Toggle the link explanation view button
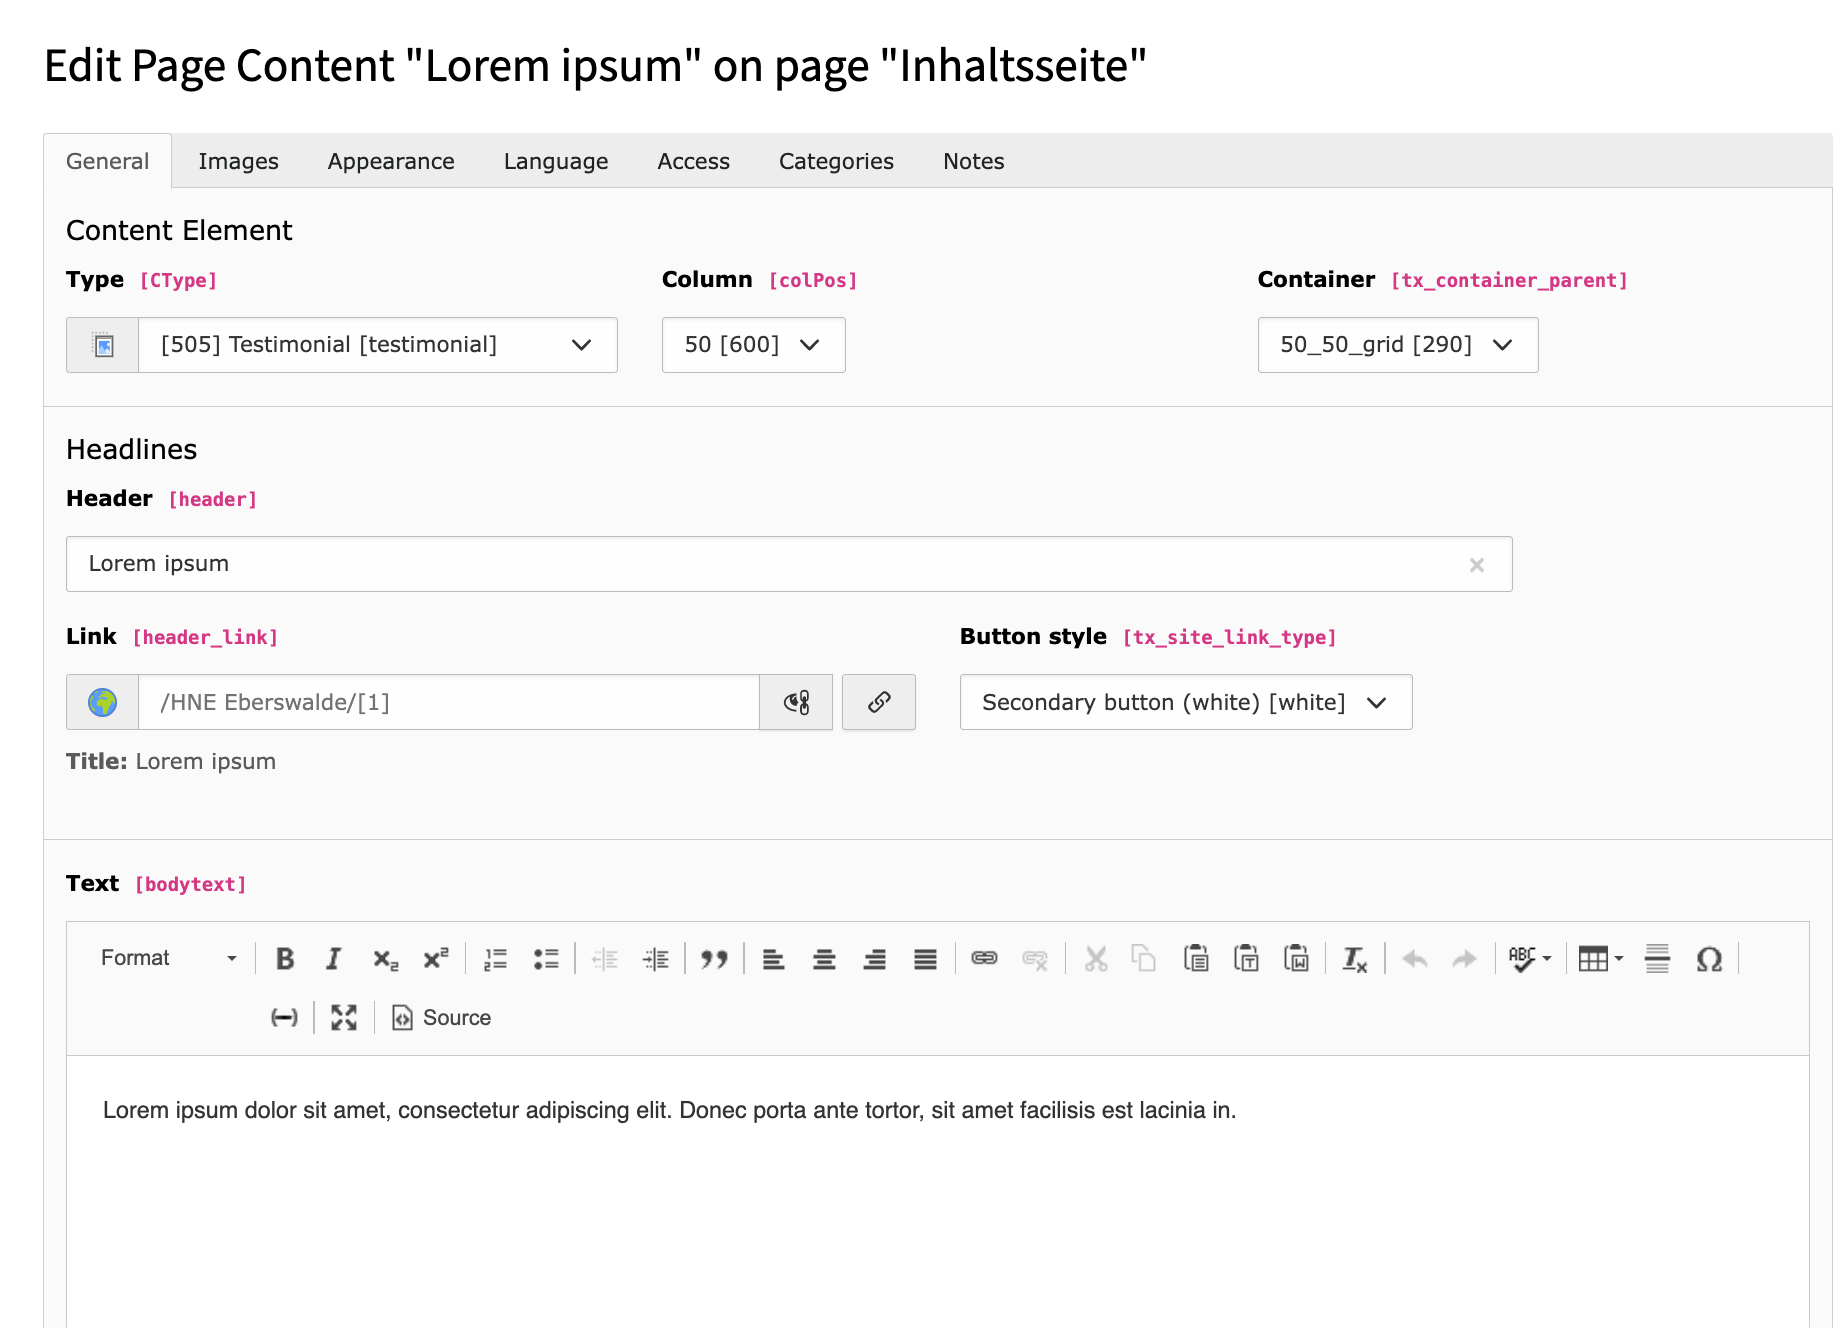 point(796,702)
